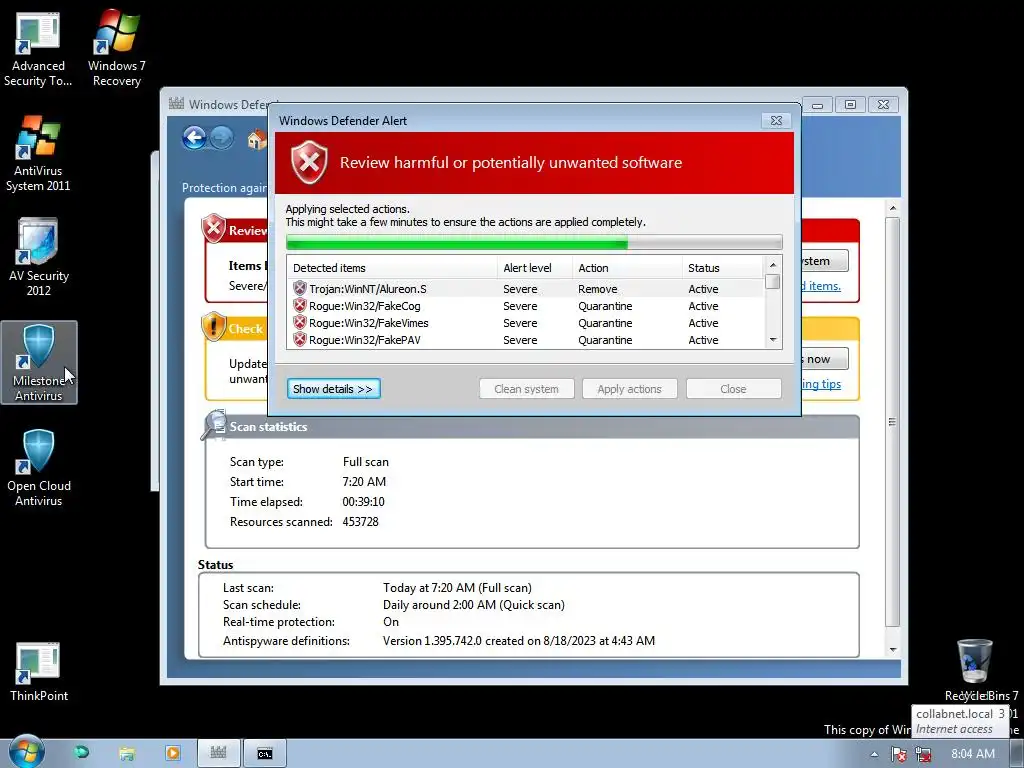This screenshot has height=768, width=1024.
Task: Click the detected items list scroll down arrow
Action: (773, 340)
